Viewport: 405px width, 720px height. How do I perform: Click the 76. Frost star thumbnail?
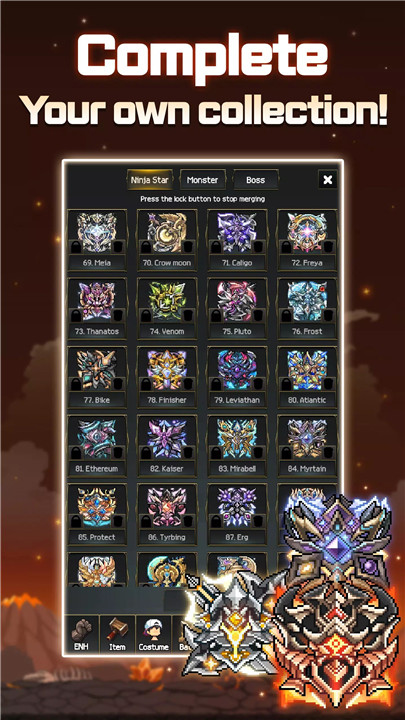pos(307,301)
